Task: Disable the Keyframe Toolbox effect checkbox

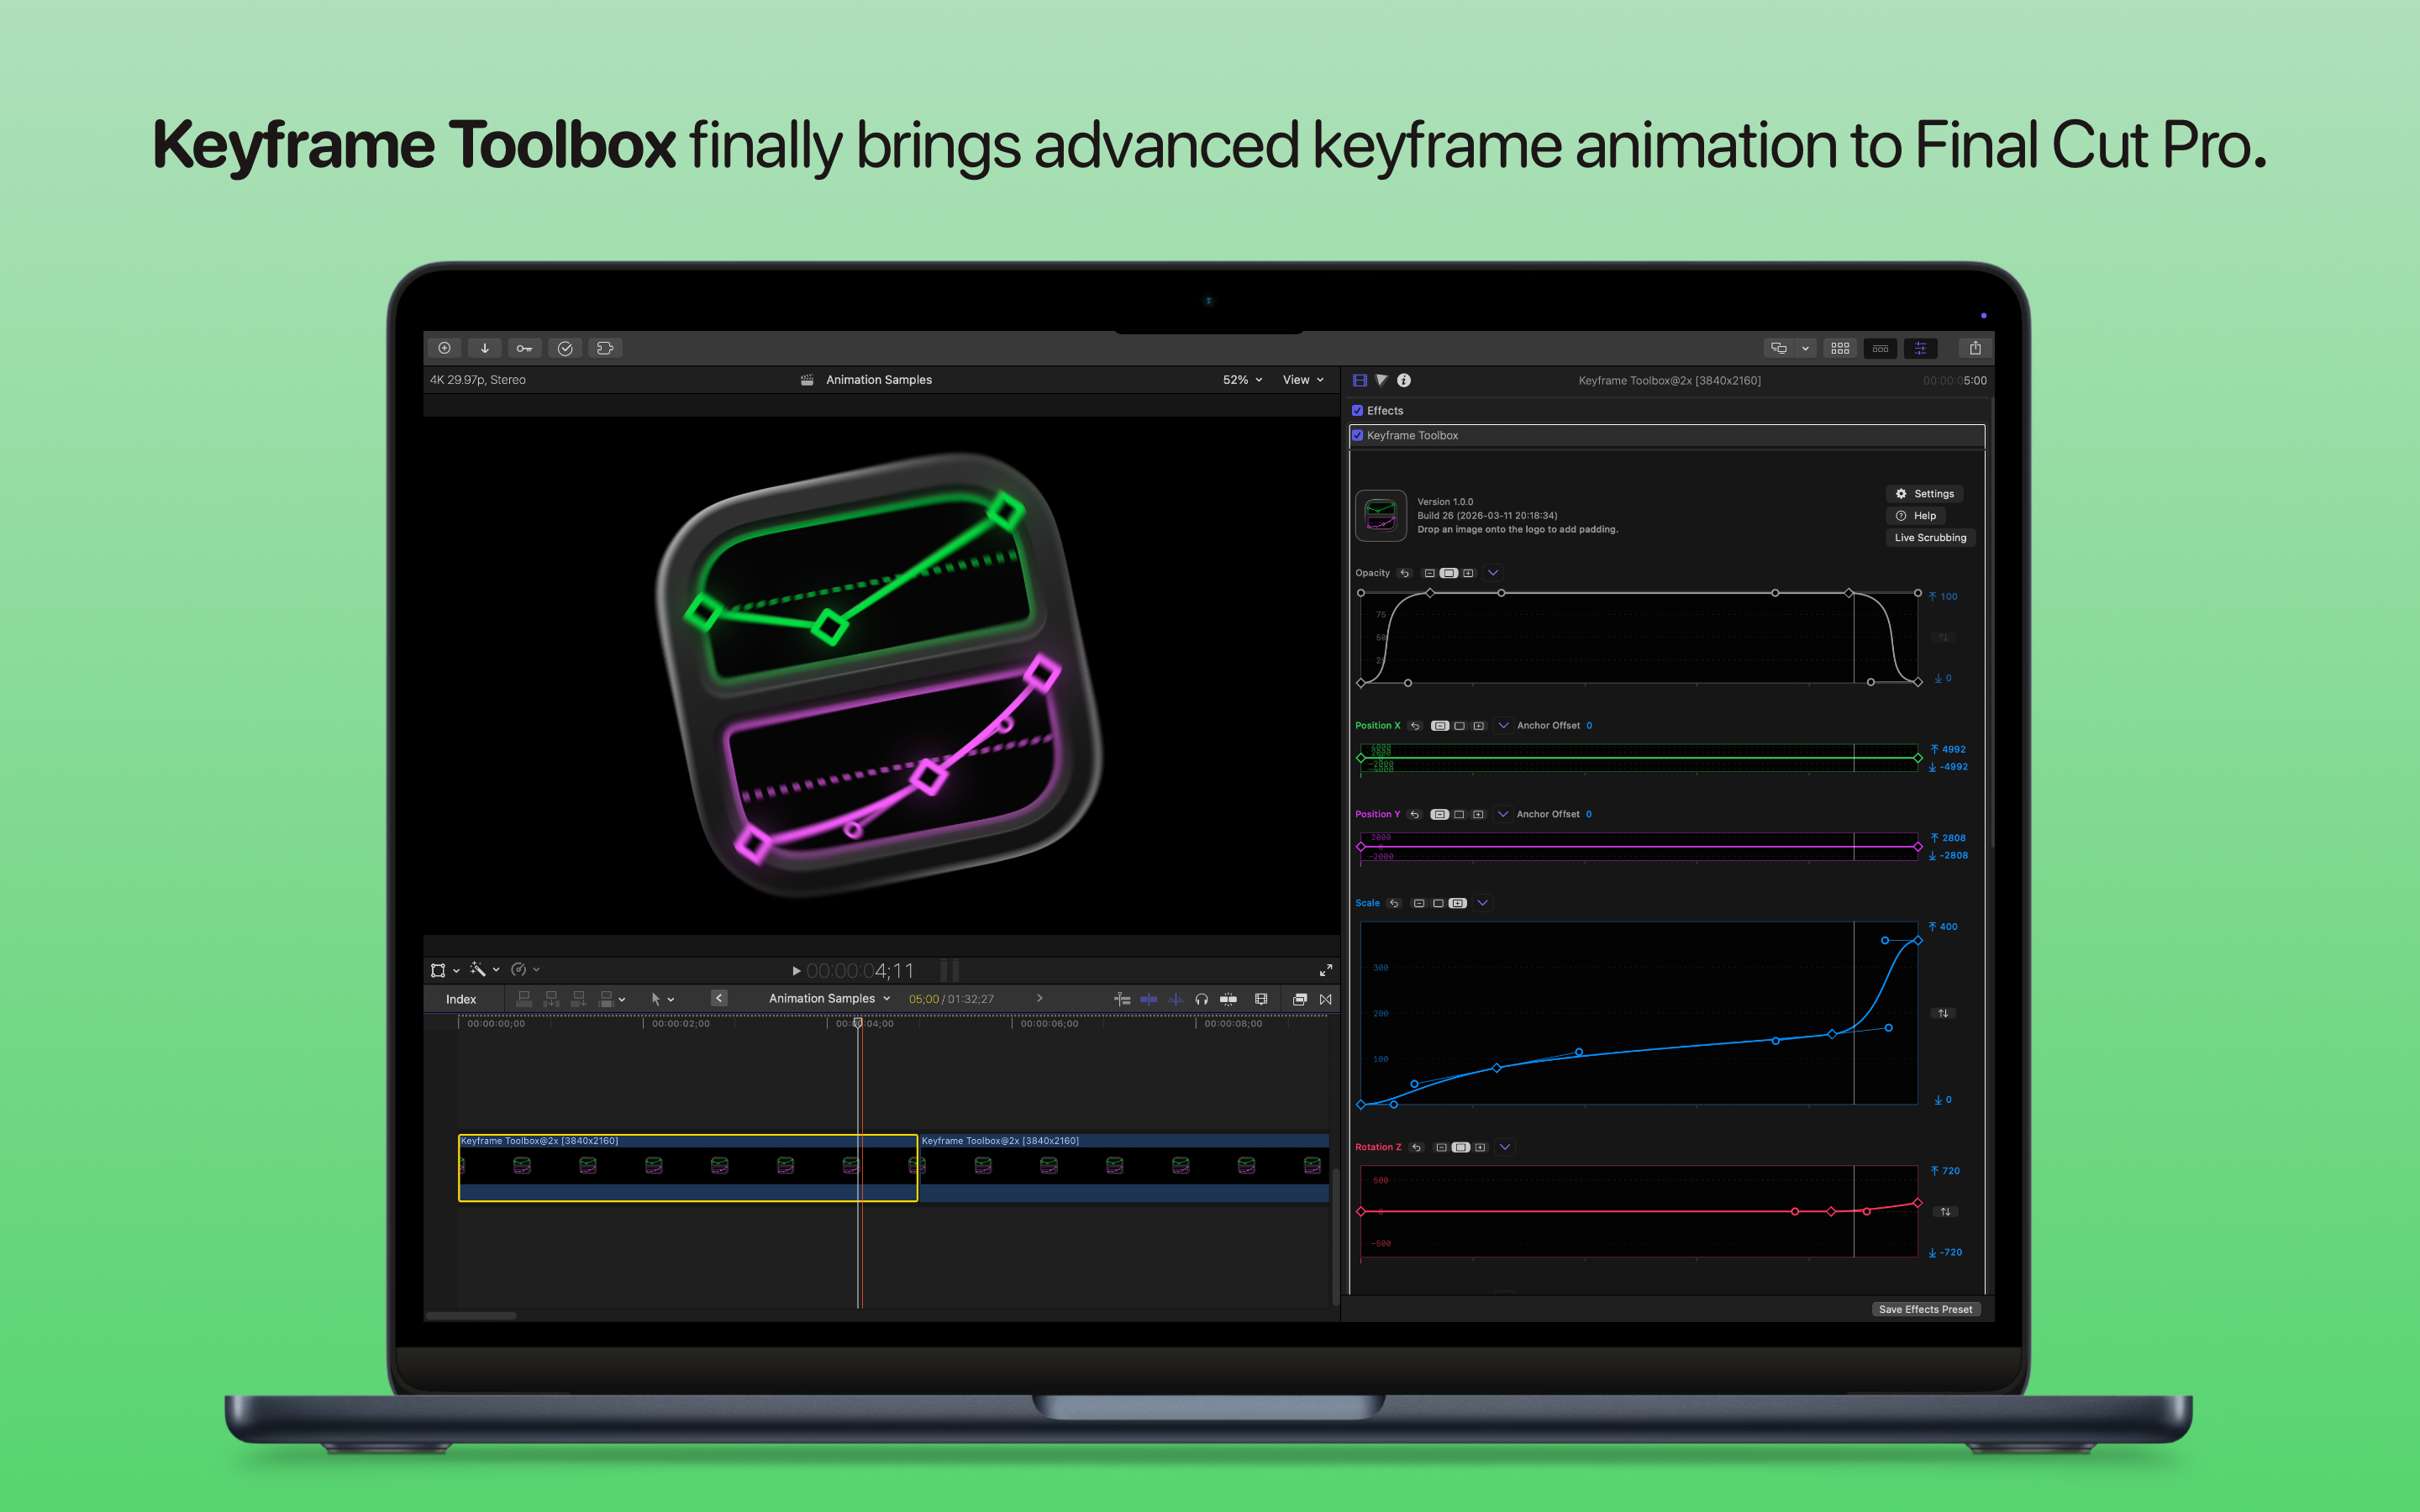Action: click(x=1358, y=436)
